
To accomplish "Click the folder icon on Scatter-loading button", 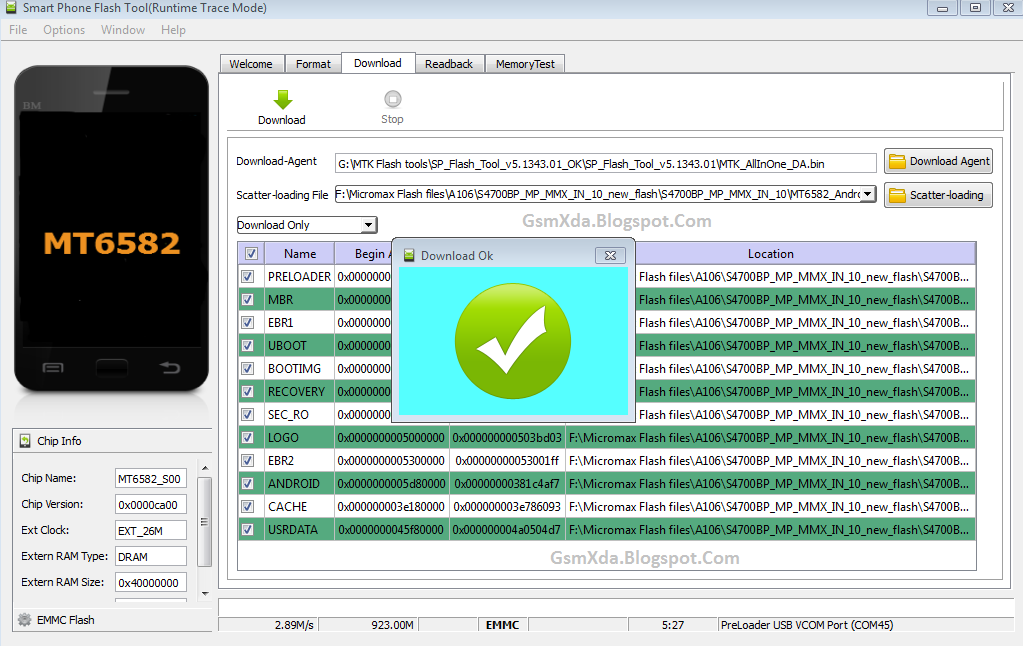I will 898,195.
